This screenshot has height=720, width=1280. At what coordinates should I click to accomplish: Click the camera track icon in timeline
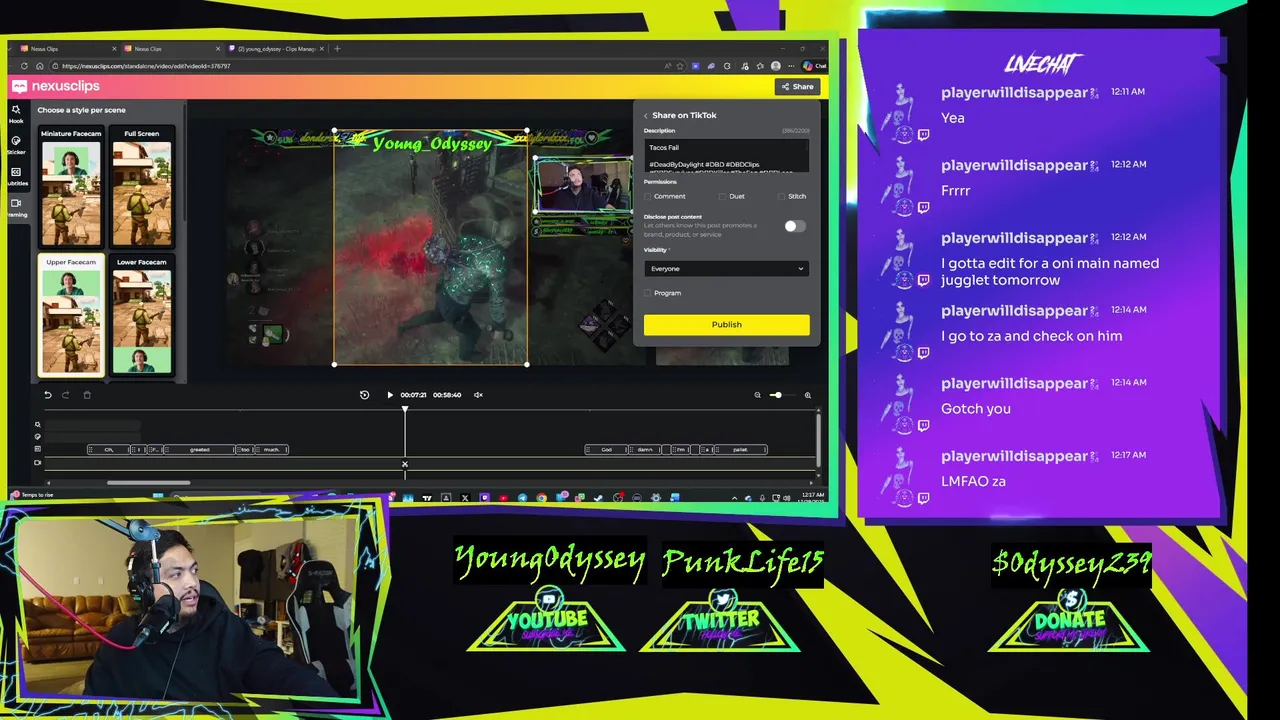point(38,462)
